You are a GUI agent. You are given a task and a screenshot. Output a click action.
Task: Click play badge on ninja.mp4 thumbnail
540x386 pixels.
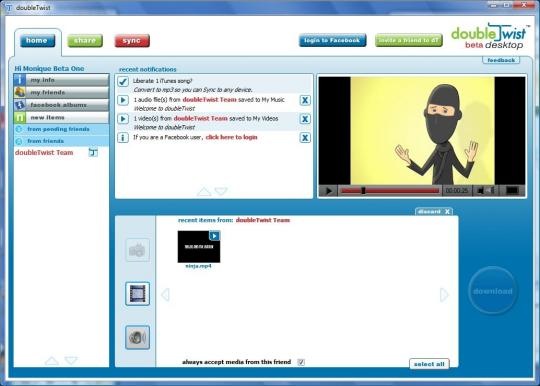coord(214,236)
